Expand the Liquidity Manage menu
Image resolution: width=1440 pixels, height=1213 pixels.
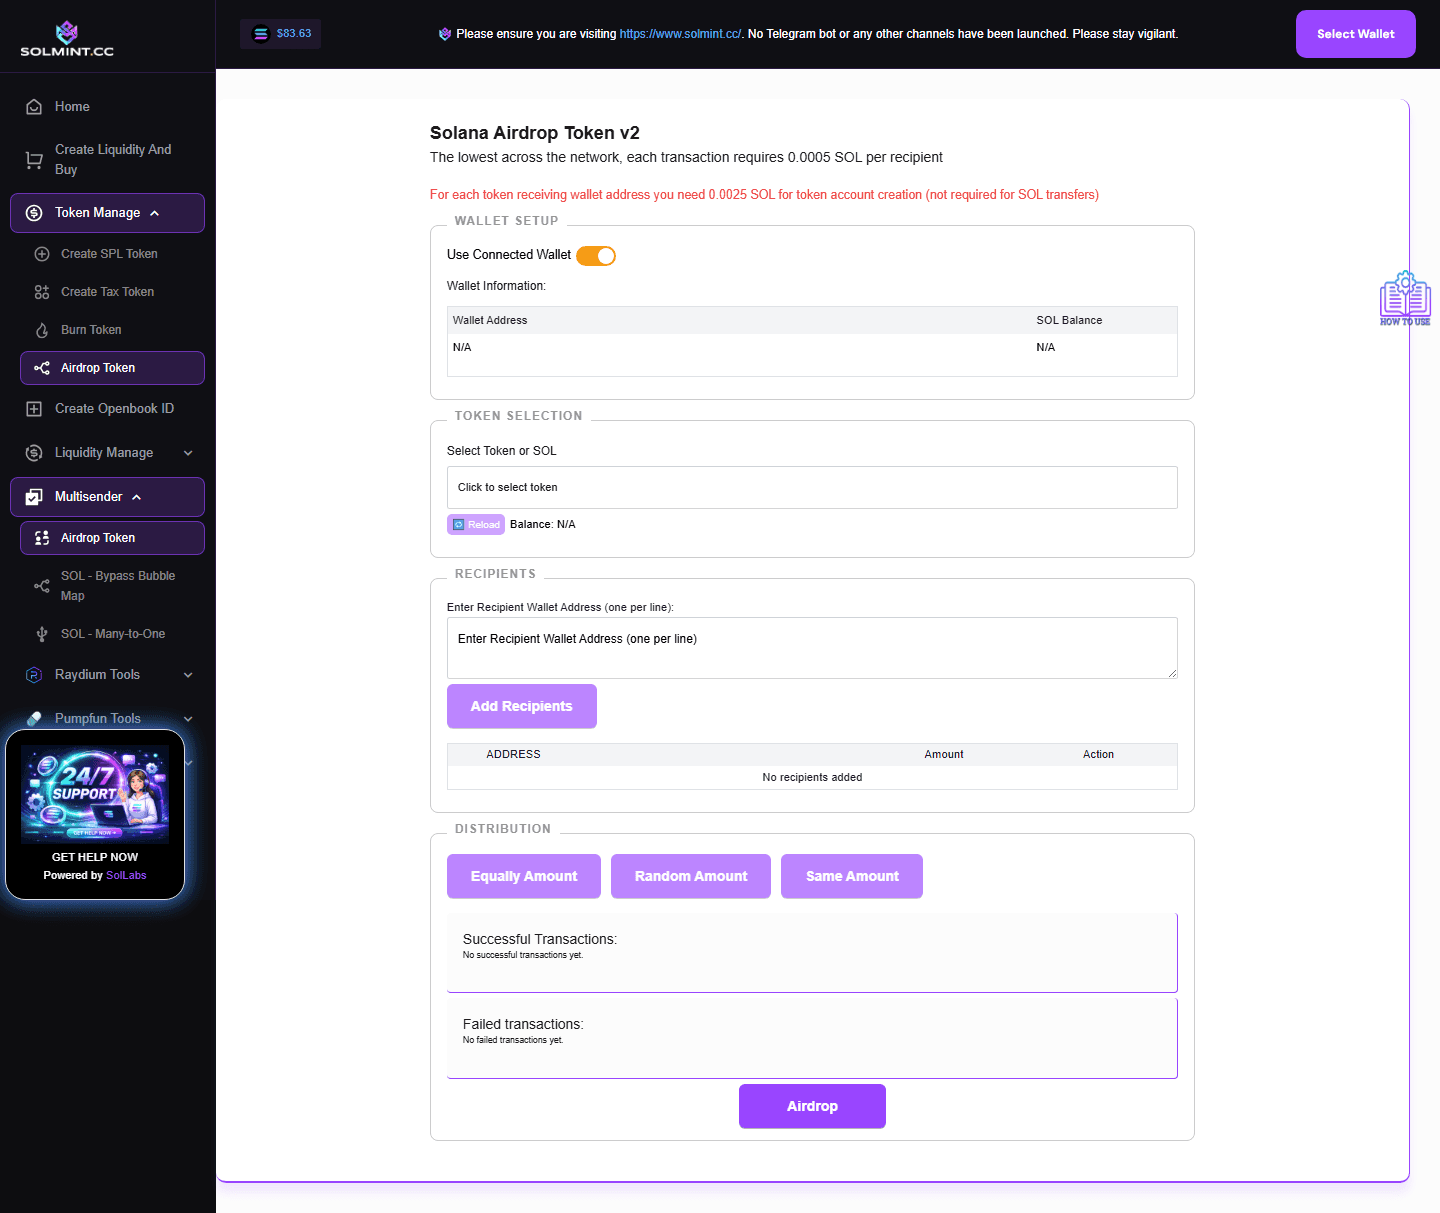pos(107,452)
